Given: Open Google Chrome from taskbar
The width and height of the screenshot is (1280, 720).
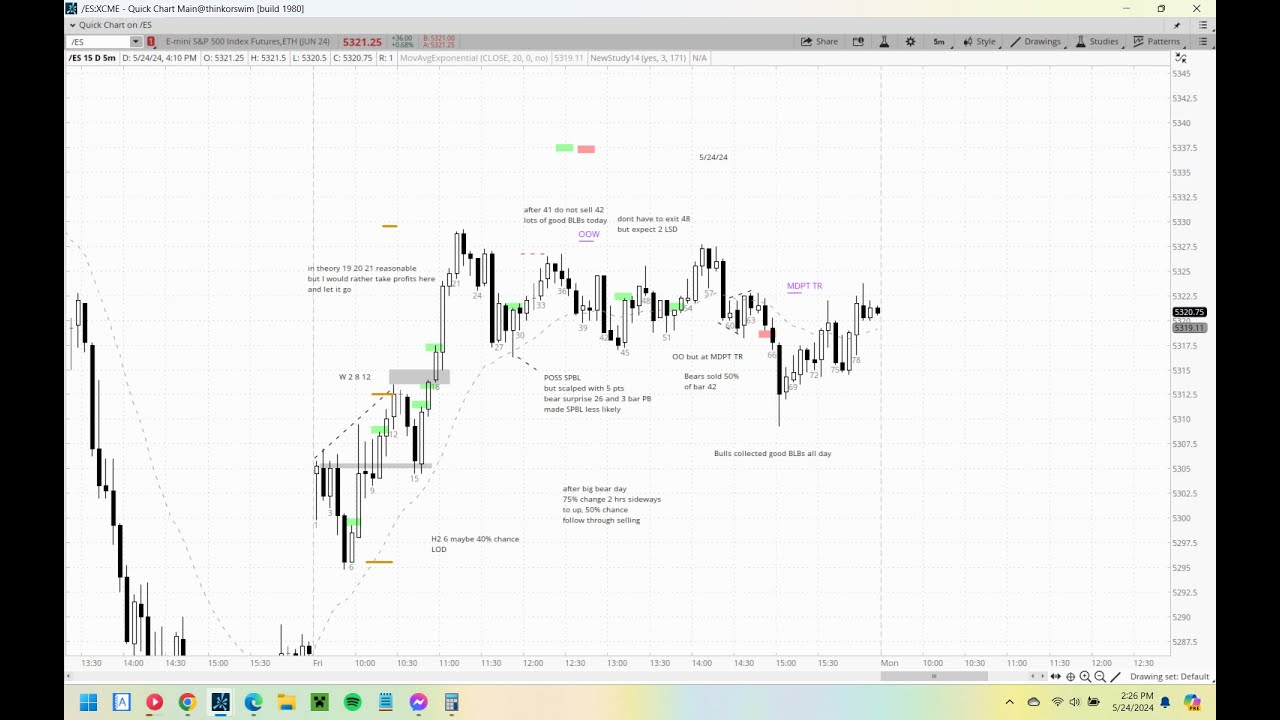Looking at the screenshot, I should tap(187, 702).
